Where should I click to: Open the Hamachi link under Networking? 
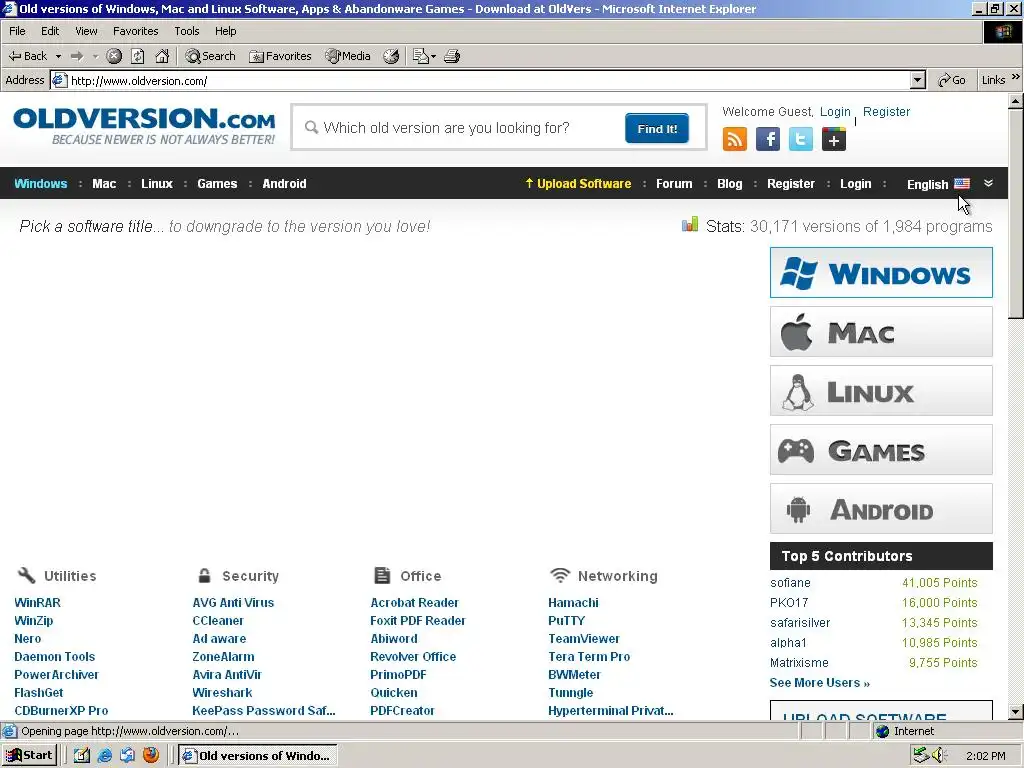pyautogui.click(x=573, y=603)
